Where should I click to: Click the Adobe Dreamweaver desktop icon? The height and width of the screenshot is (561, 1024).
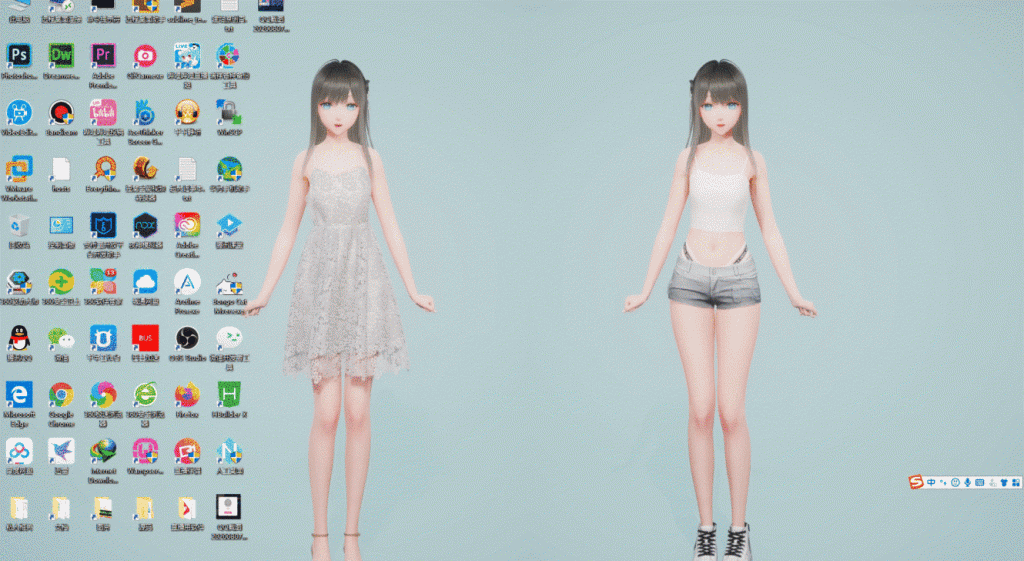pos(61,56)
